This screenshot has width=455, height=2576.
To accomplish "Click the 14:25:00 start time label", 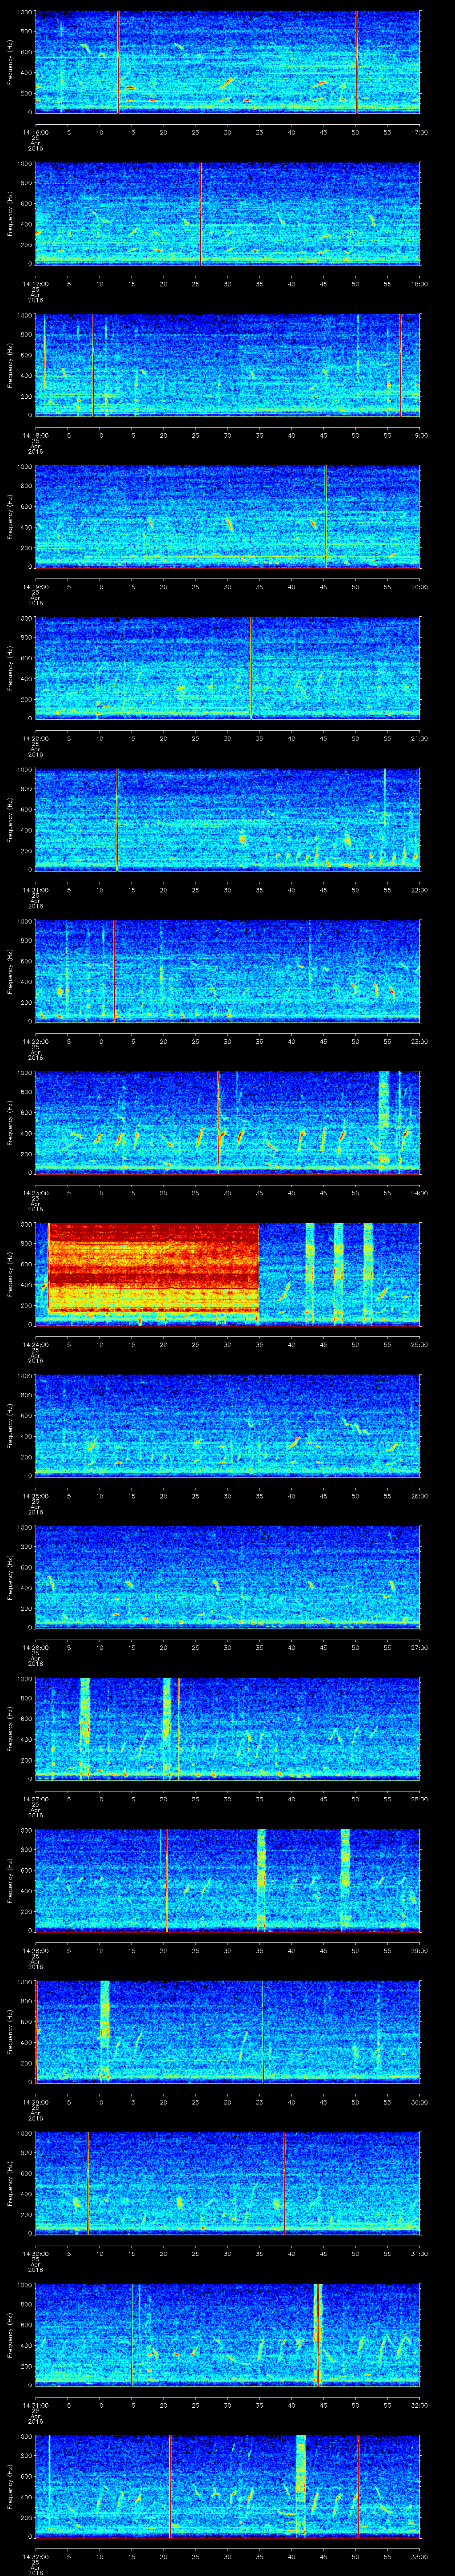I will tap(36, 1496).
